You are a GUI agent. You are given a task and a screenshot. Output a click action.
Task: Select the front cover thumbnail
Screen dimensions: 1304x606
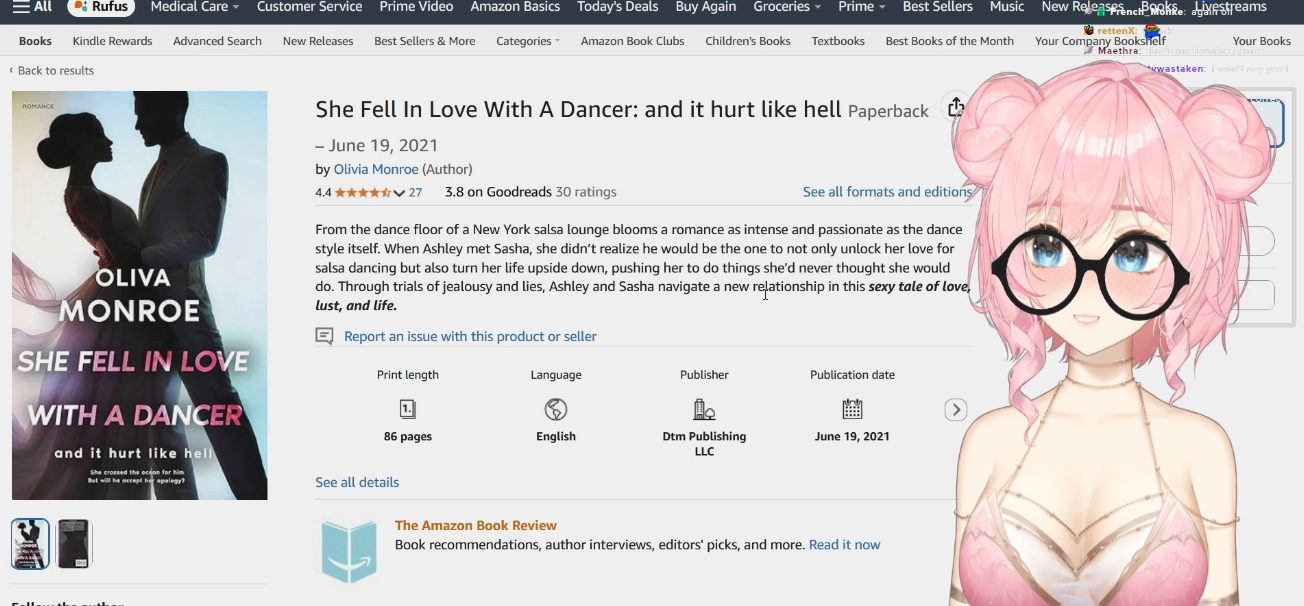30,544
